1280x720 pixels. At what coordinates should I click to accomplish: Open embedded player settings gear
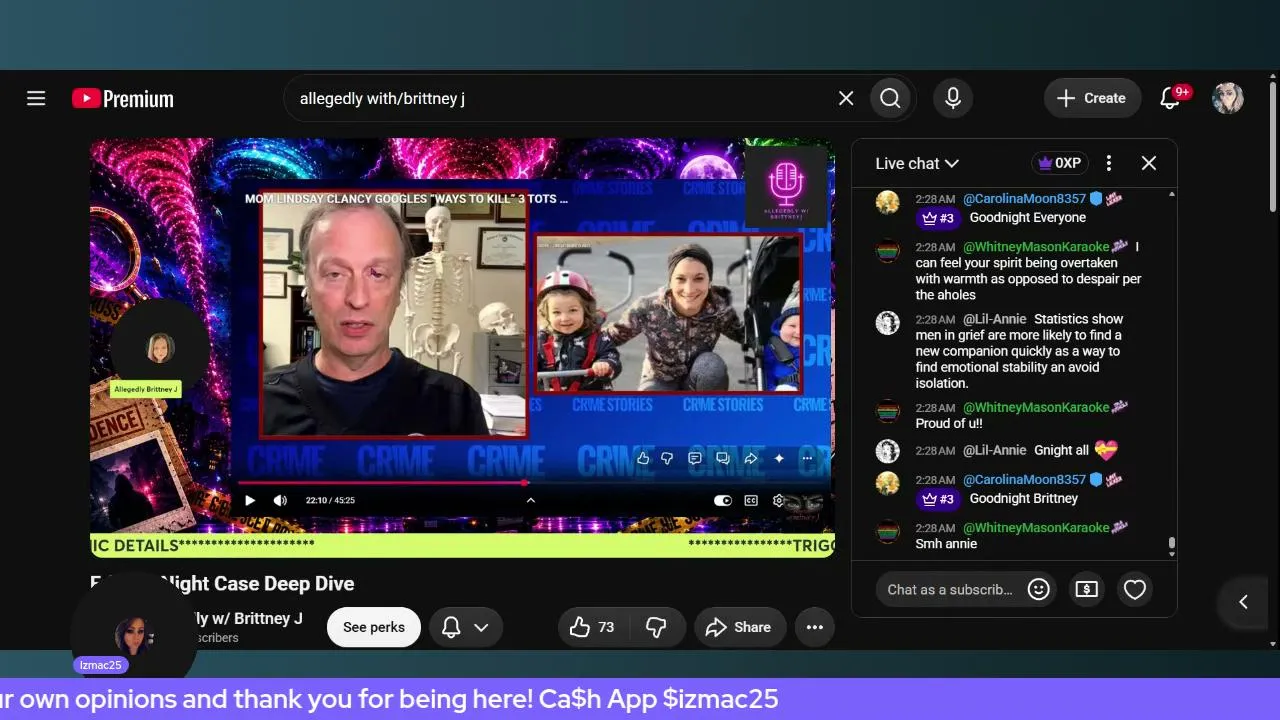(x=779, y=500)
